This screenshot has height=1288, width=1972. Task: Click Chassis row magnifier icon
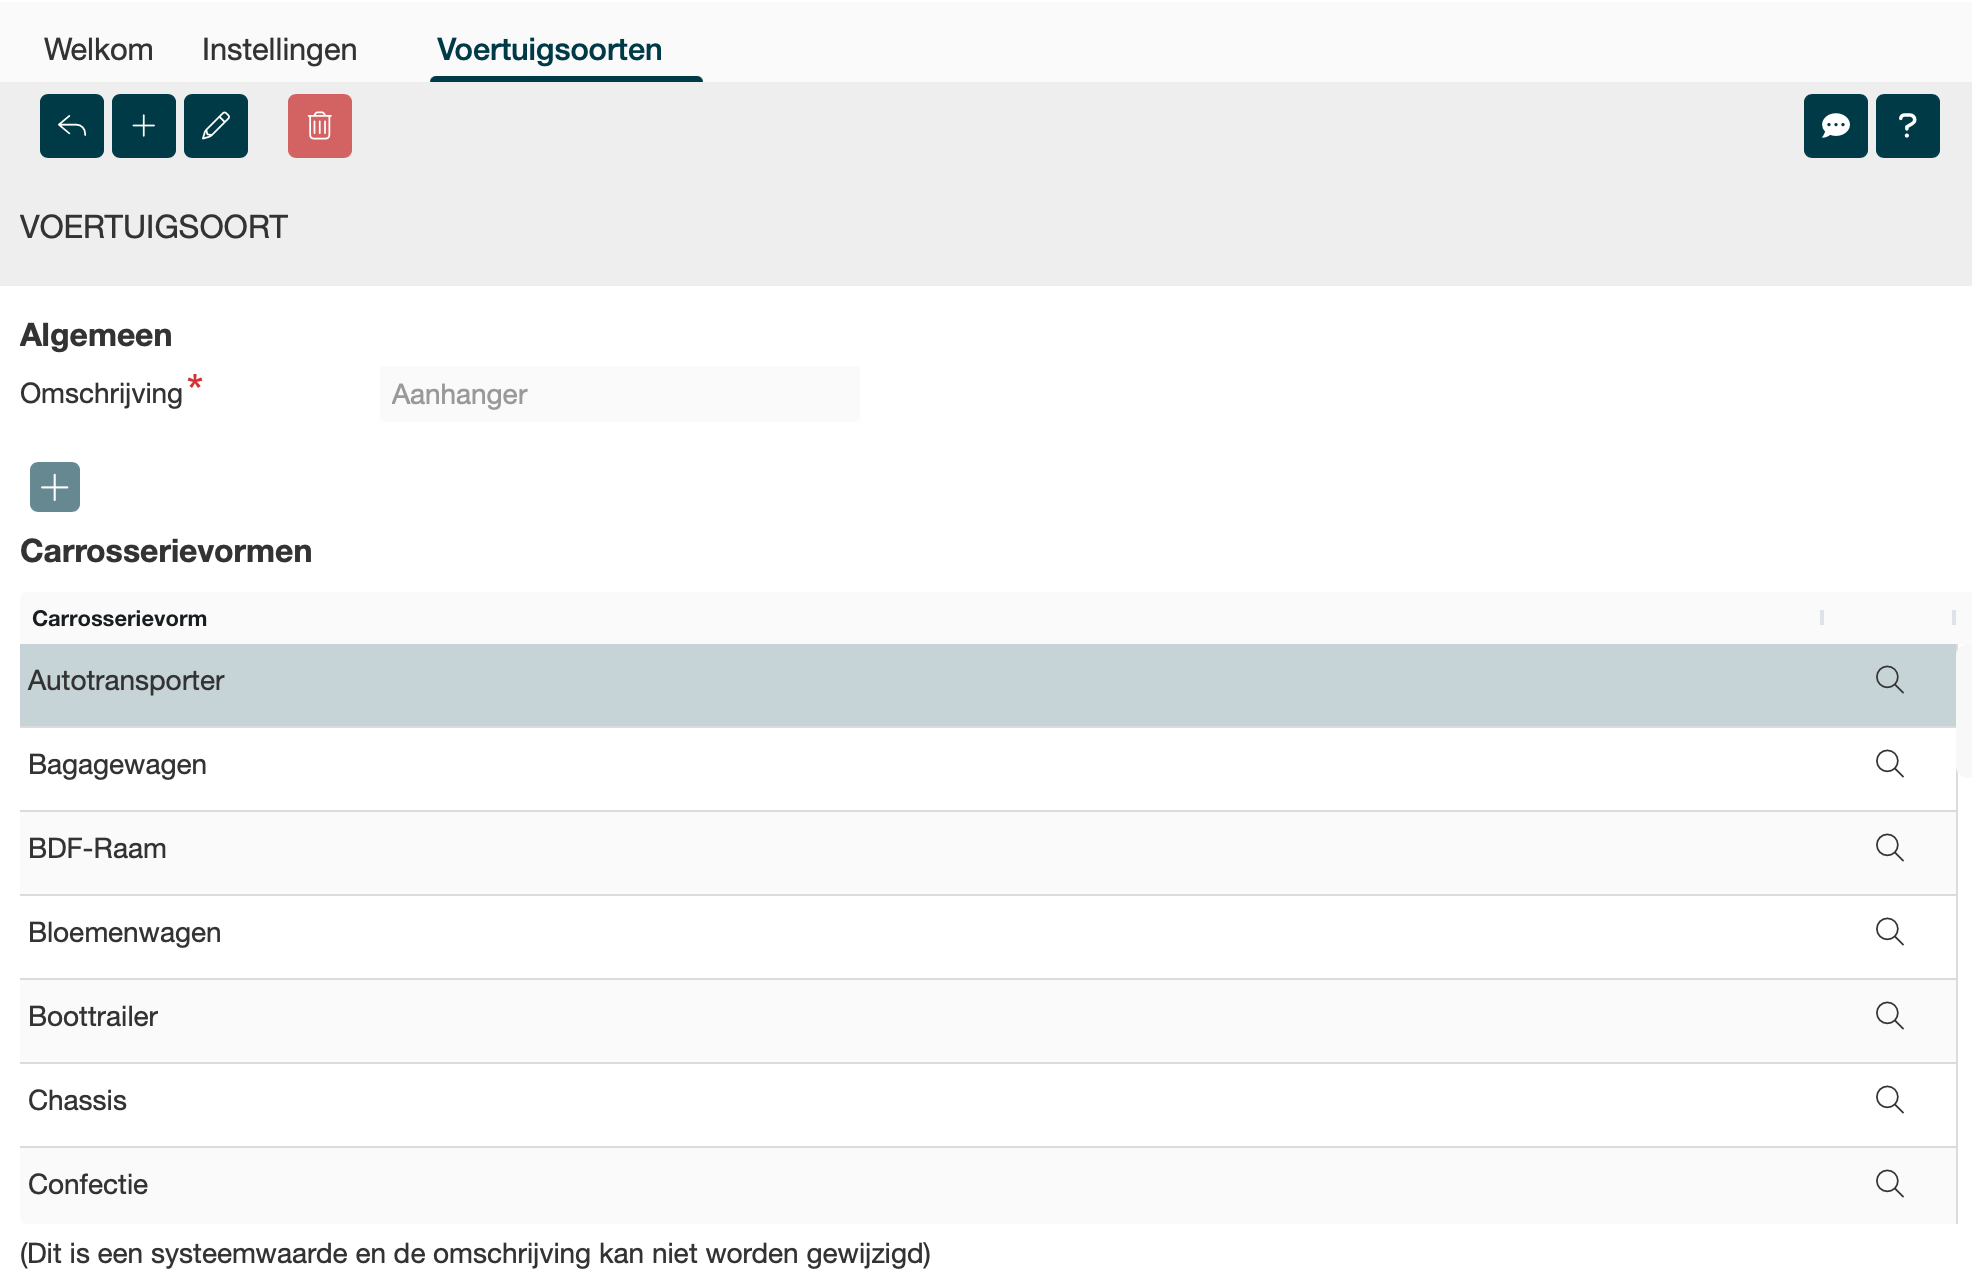tap(1889, 1100)
